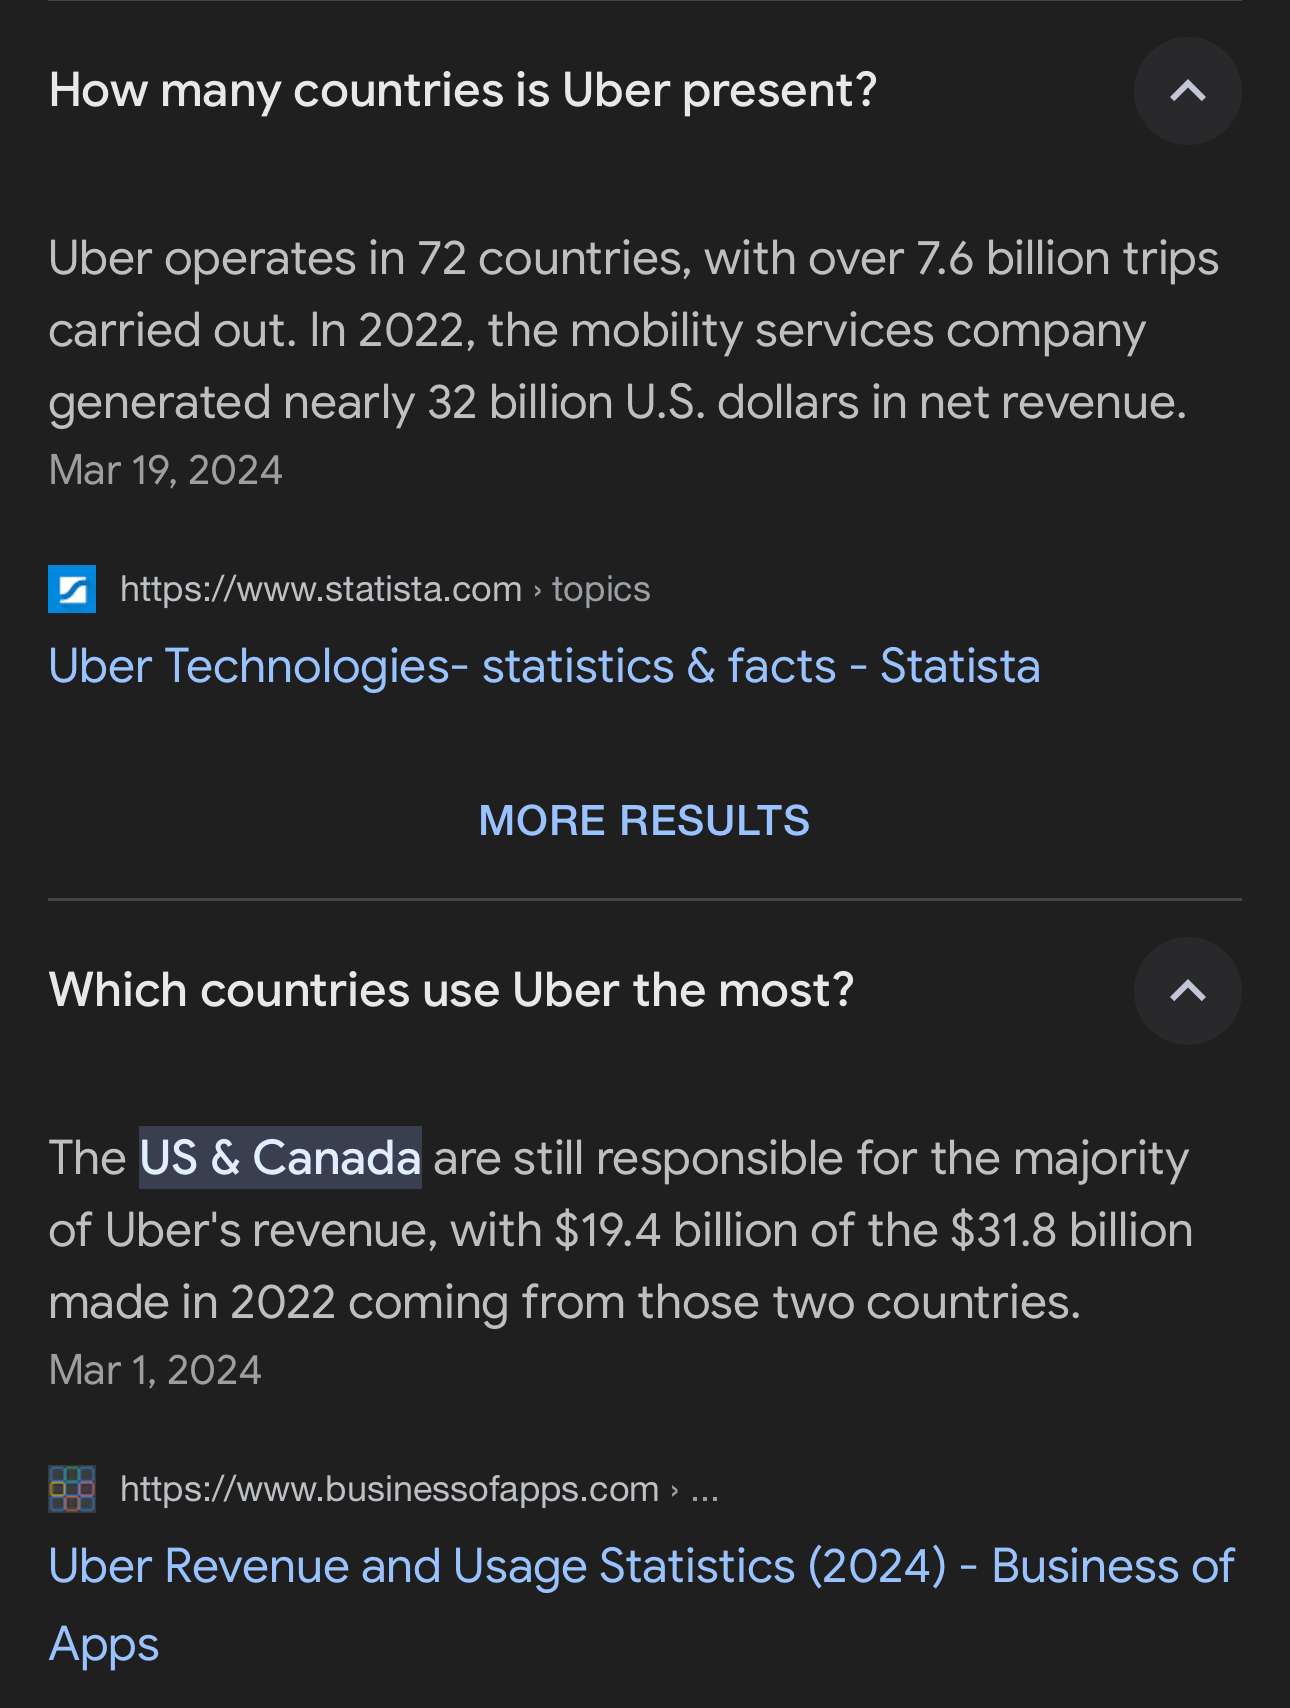Open the Uber Revenue and Usage Statistics link

click(x=640, y=1566)
